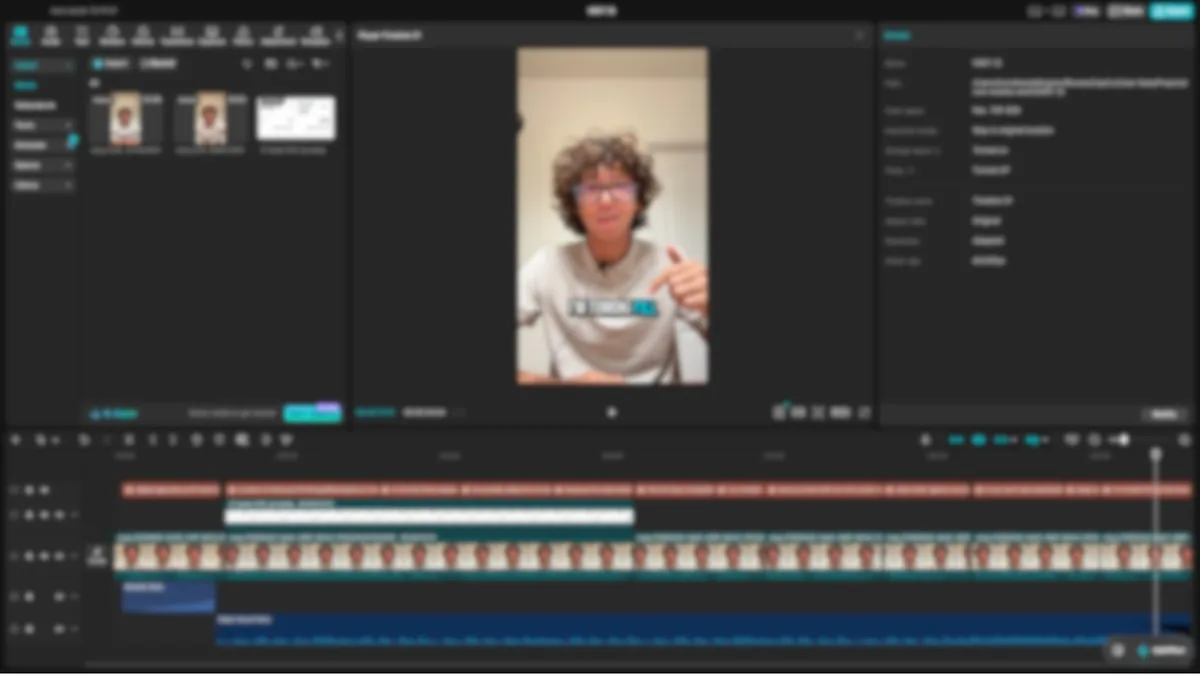Open the Text tab in top toolbar
This screenshot has height=675, width=1200.
click(x=82, y=35)
